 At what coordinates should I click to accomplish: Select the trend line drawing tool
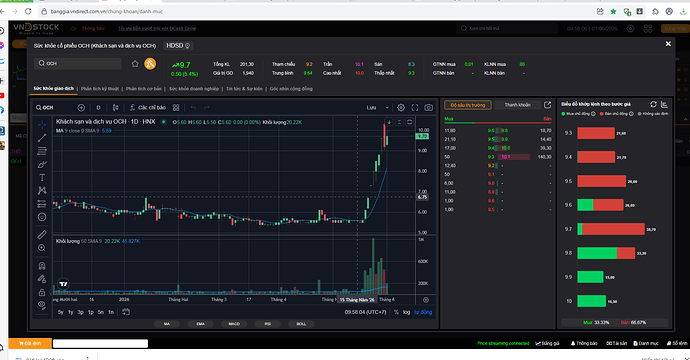[42, 138]
